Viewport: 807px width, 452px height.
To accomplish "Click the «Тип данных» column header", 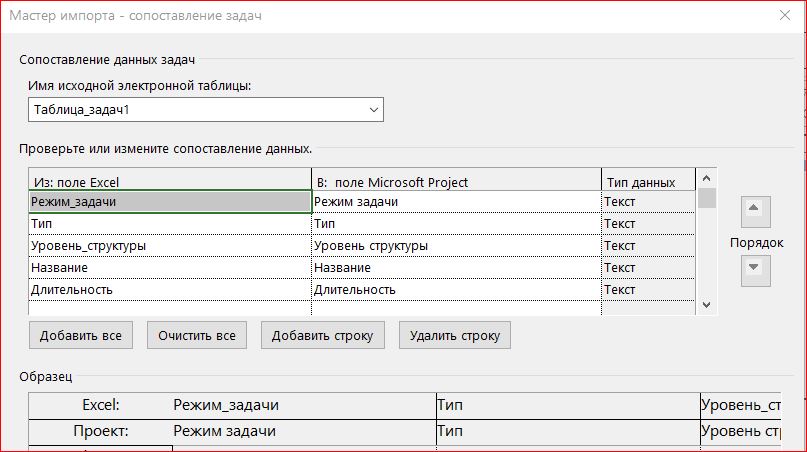I will pyautogui.click(x=648, y=182).
